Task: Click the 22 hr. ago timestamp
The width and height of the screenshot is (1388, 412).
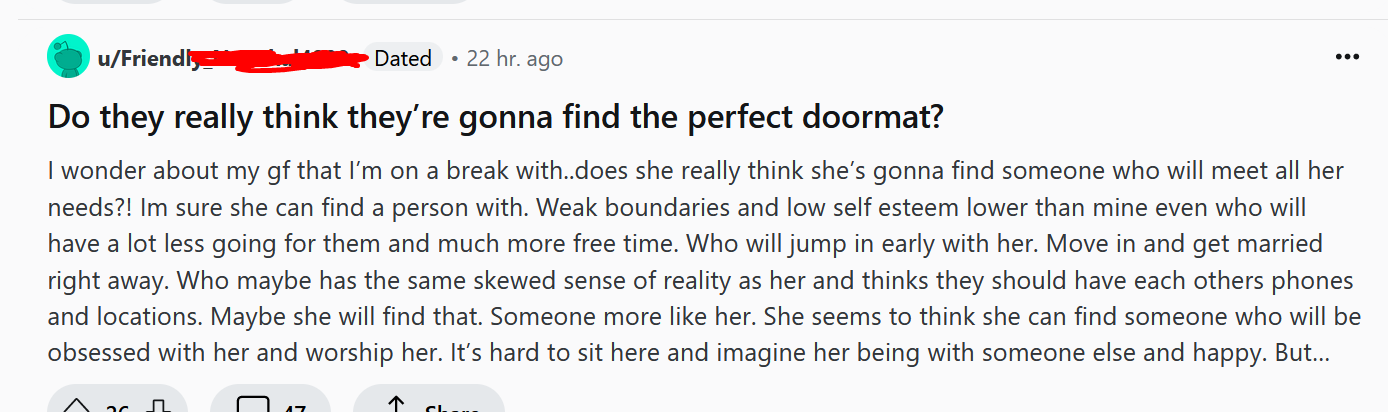Action: tap(514, 59)
